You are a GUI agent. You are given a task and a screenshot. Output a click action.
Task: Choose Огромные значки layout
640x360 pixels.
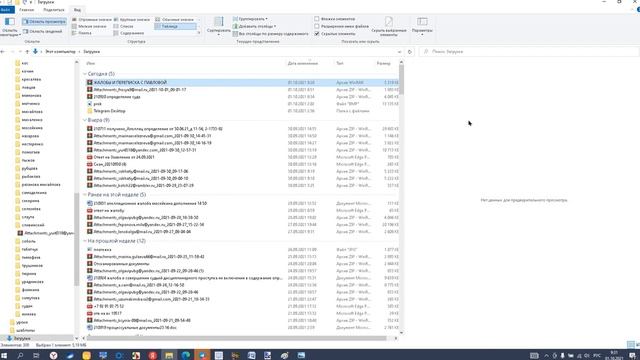coord(91,20)
